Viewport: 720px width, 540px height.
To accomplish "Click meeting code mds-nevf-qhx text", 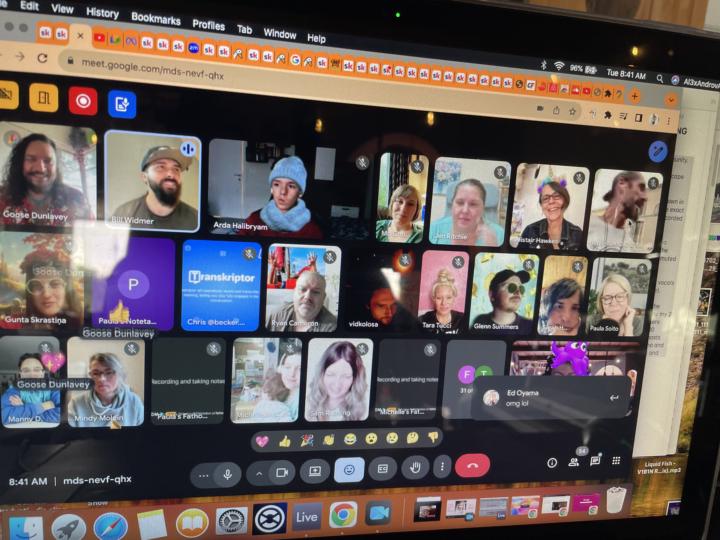I will click(97, 479).
